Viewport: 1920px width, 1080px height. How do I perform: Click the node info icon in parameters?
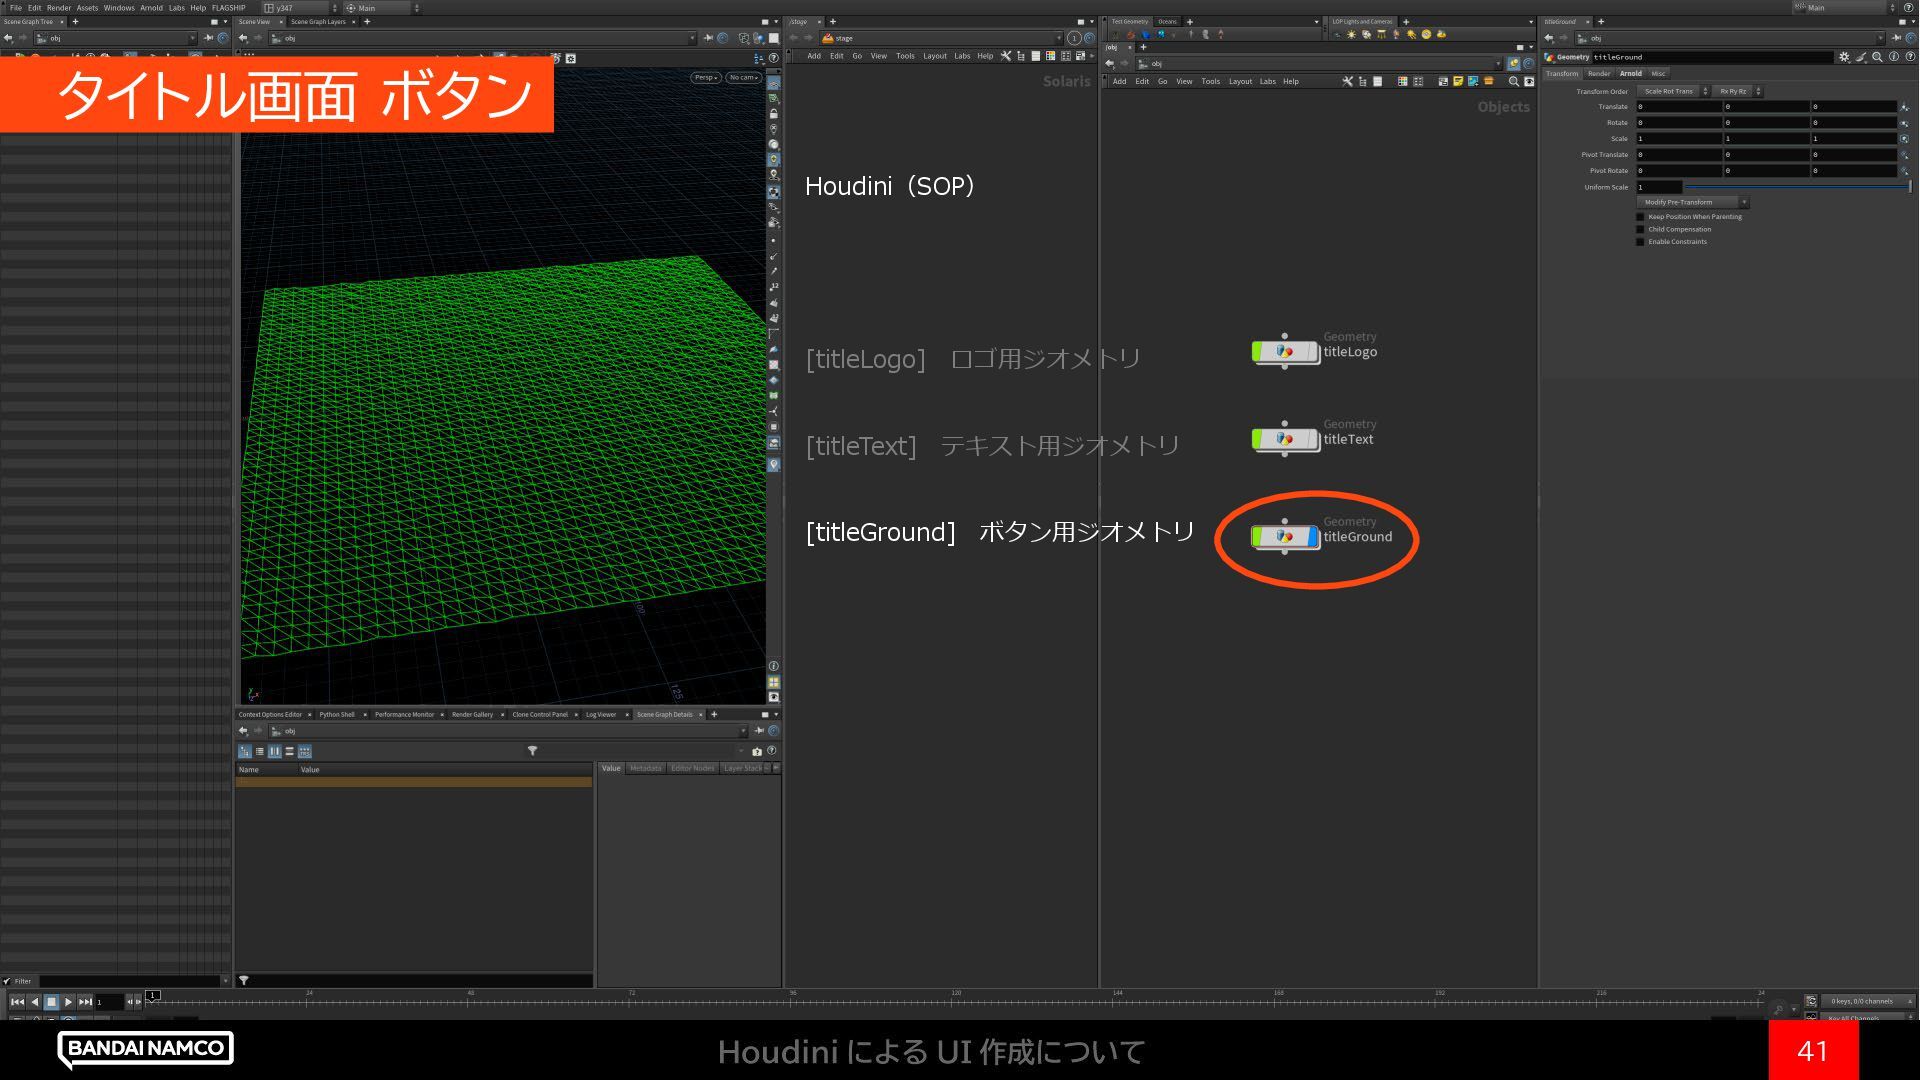(1893, 57)
